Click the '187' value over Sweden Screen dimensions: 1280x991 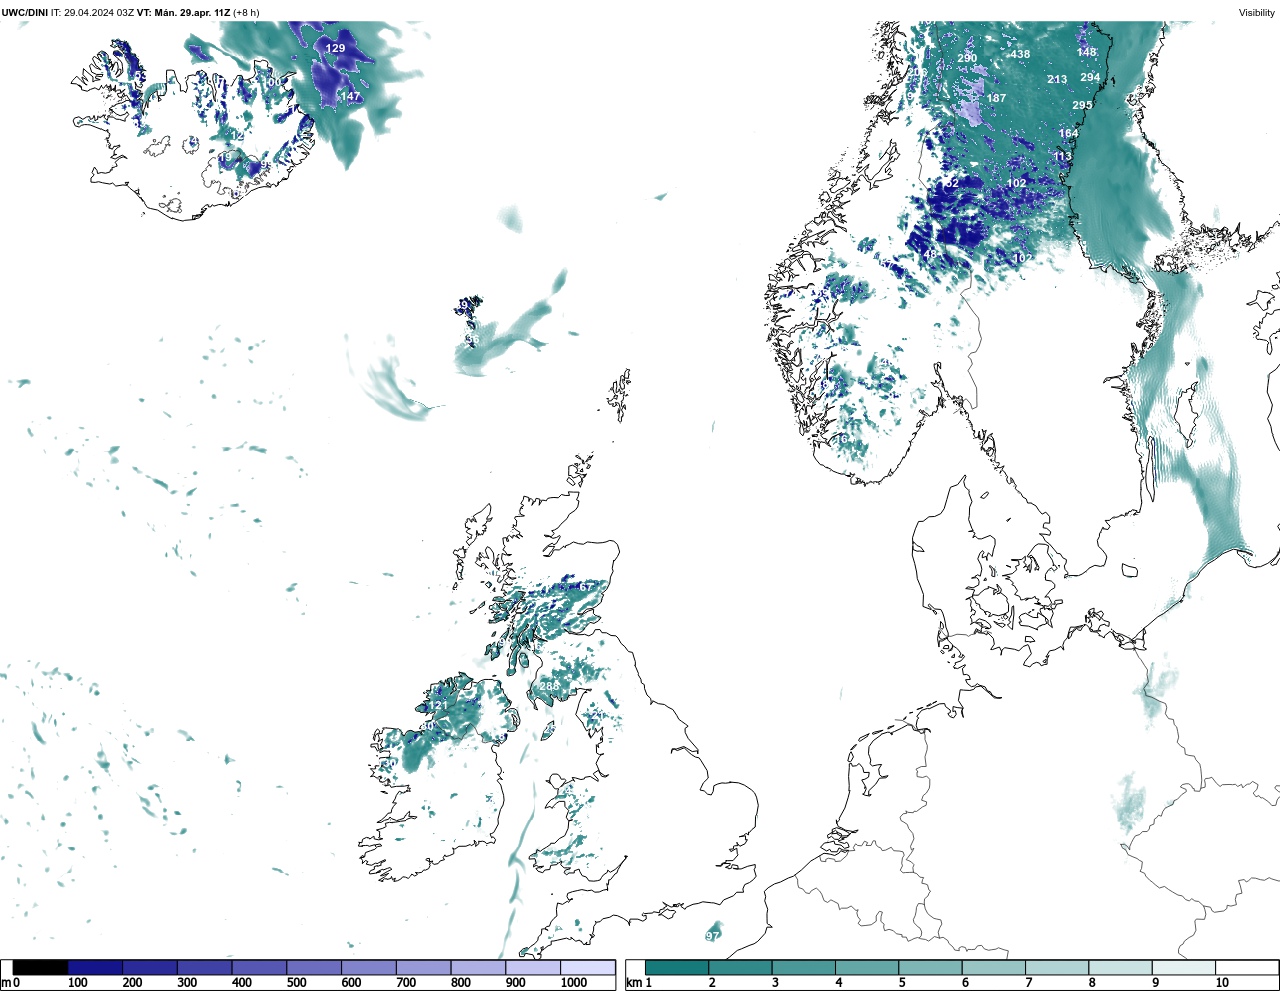click(x=996, y=98)
